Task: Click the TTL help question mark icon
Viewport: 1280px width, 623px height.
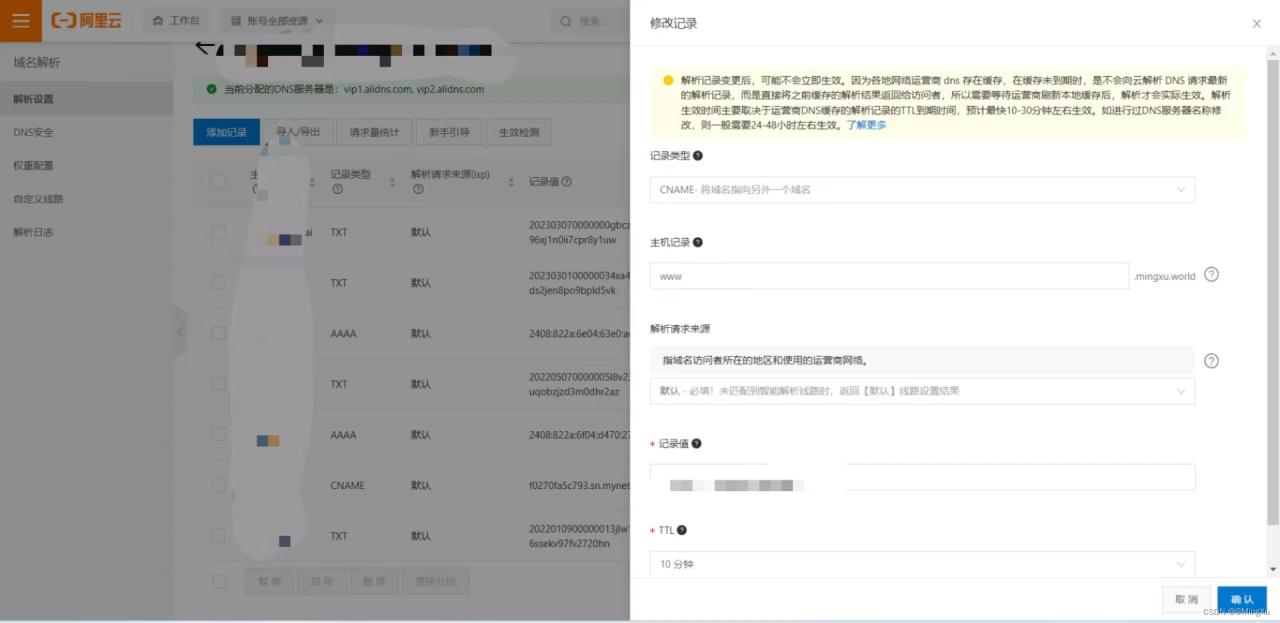Action: (681, 530)
